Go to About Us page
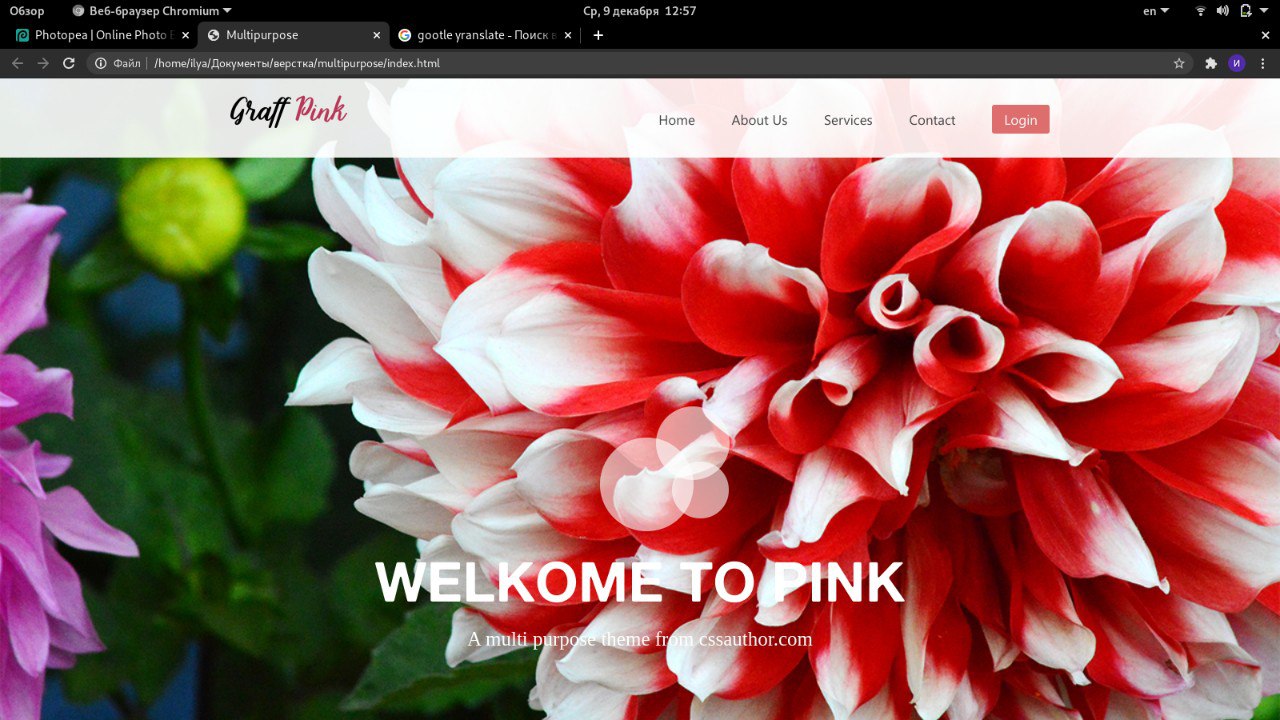Viewport: 1280px width, 720px height. point(759,120)
